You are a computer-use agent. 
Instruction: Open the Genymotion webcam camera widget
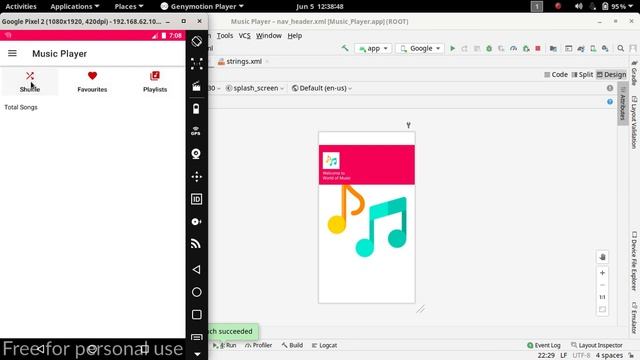[196, 154]
